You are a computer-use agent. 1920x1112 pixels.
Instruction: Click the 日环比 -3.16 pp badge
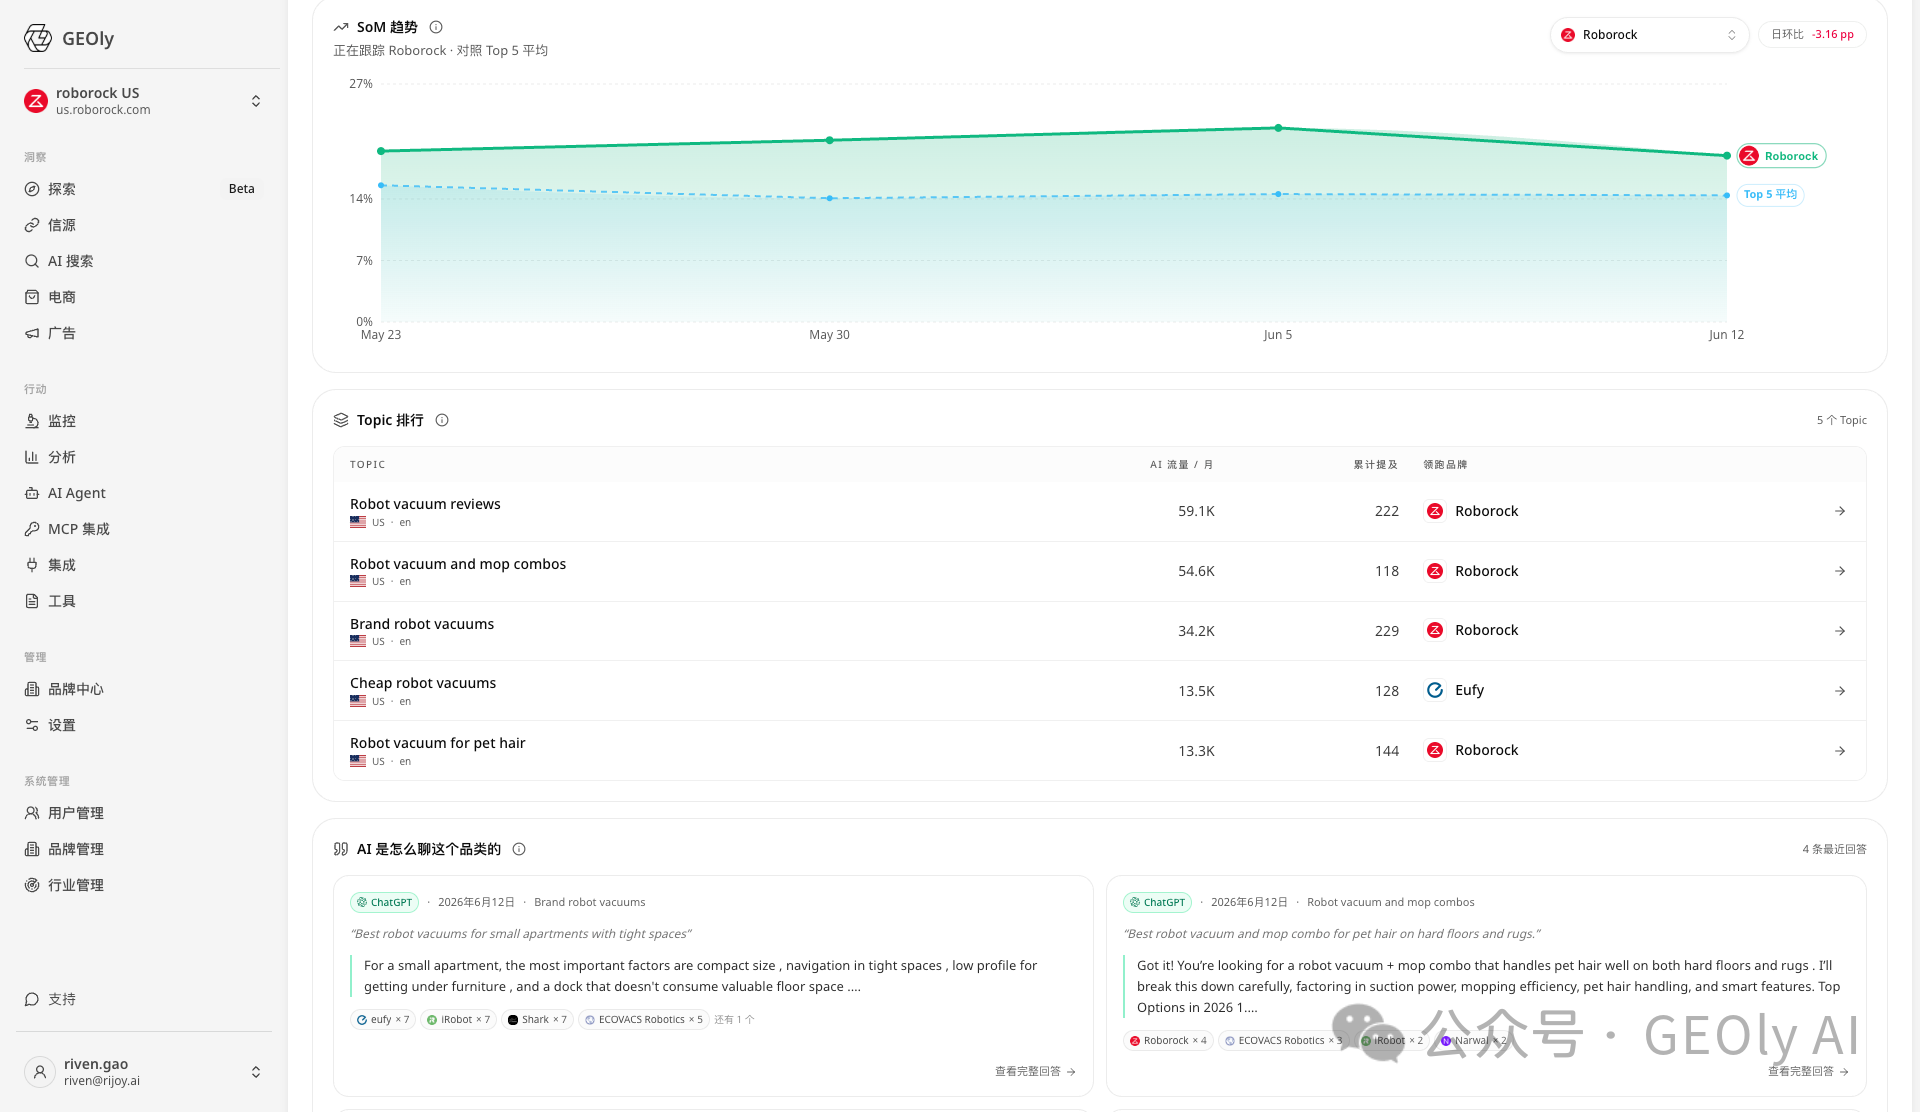coord(1812,34)
